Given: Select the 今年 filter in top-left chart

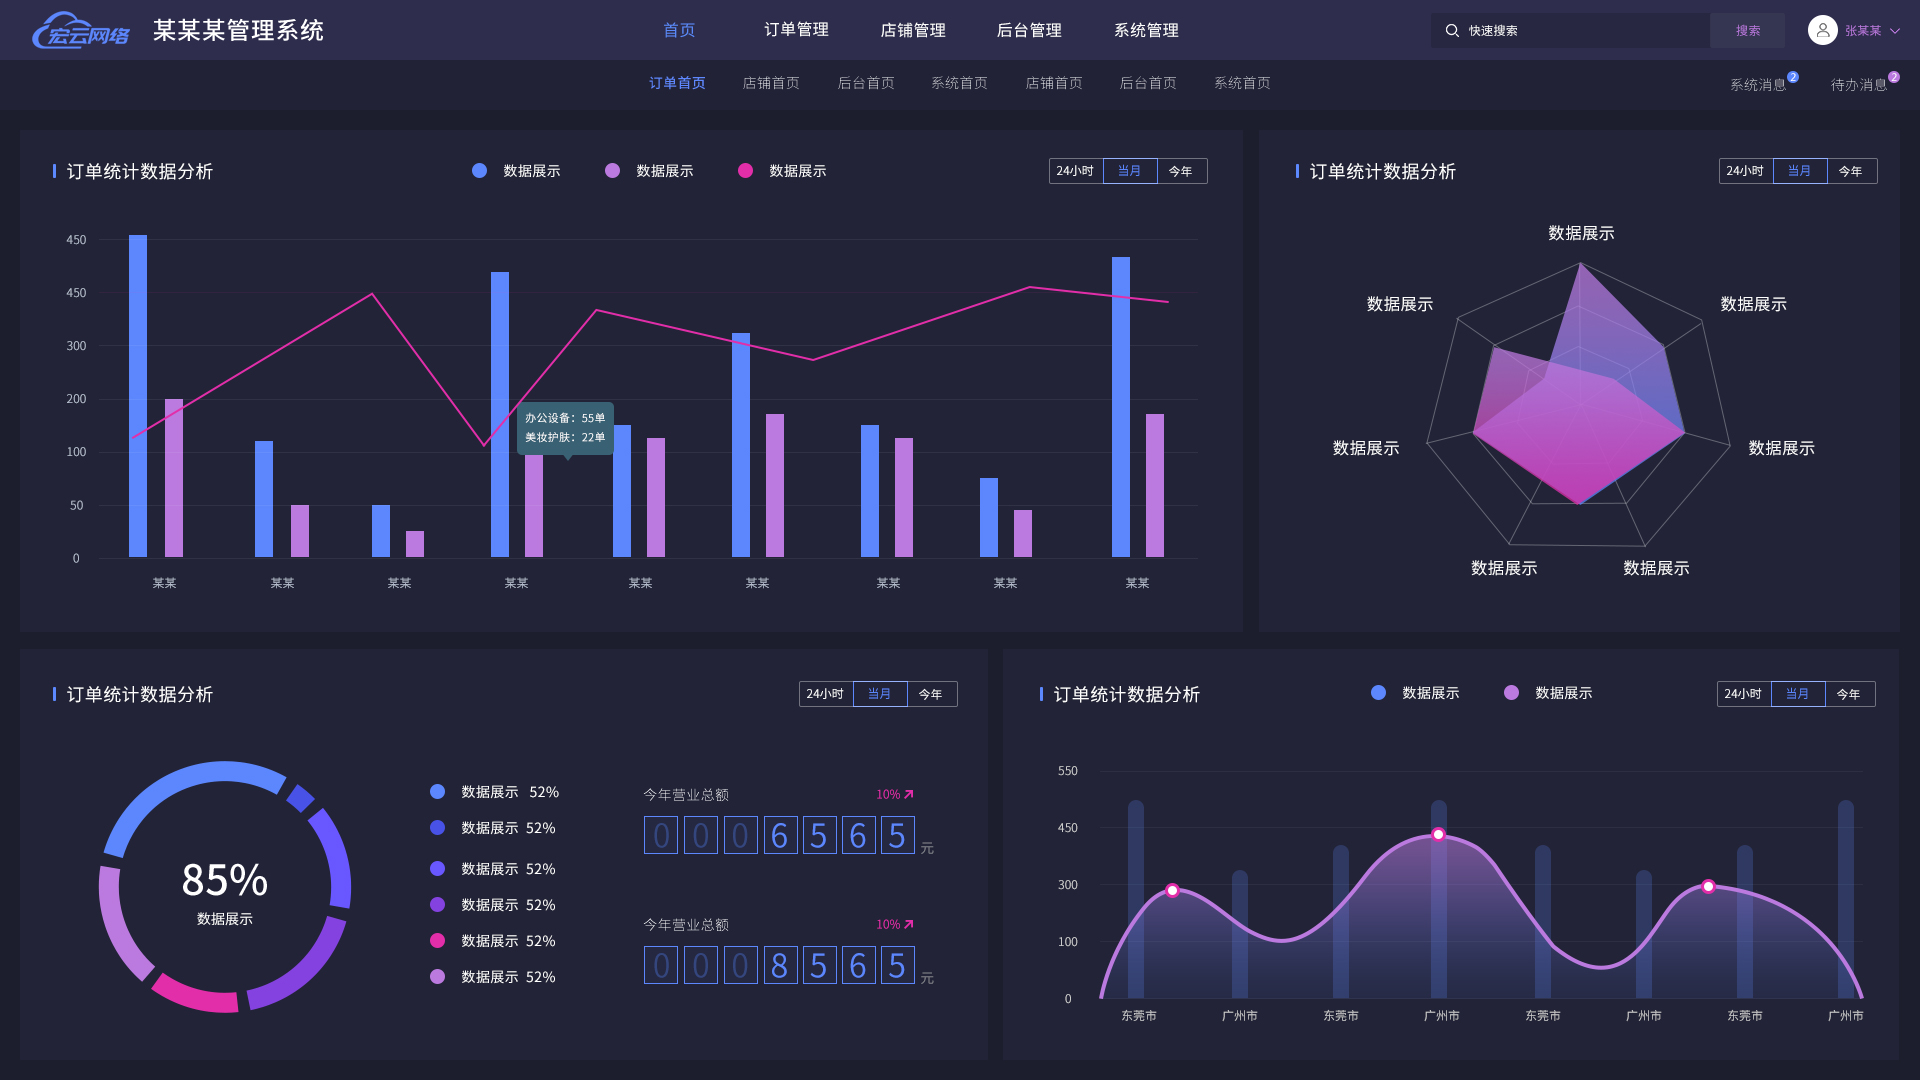Looking at the screenshot, I should [1181, 171].
